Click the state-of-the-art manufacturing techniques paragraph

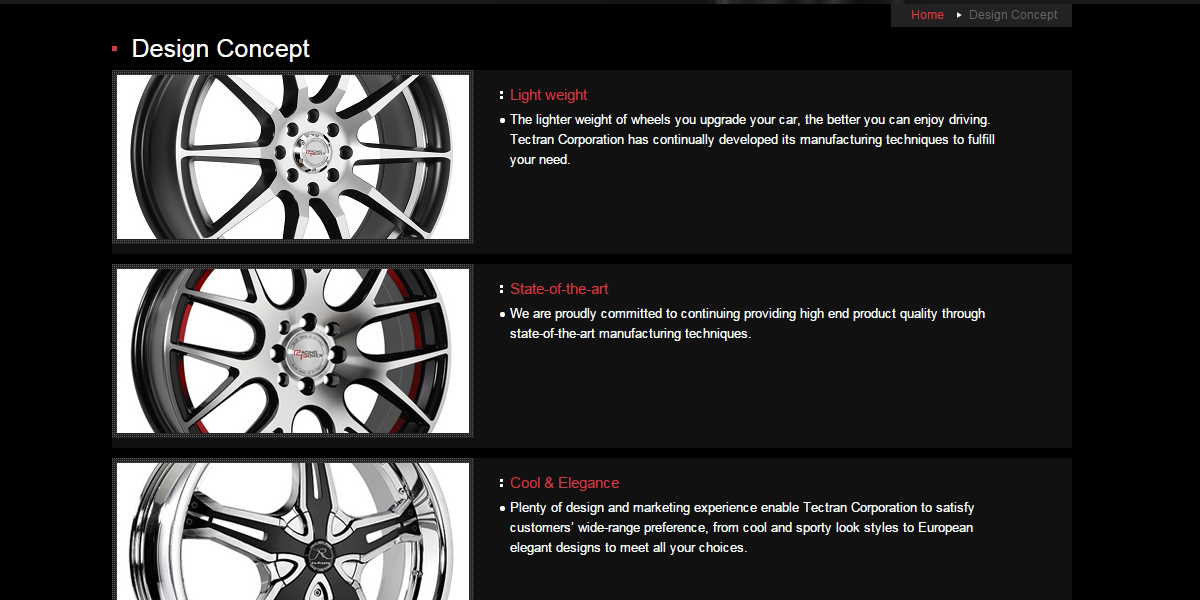pyautogui.click(x=747, y=323)
